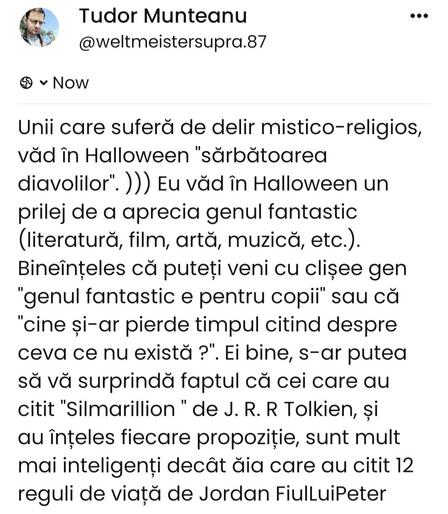Click the quote "genul fantastic e pentru copii"
The image size is (448, 514).
[172, 297]
